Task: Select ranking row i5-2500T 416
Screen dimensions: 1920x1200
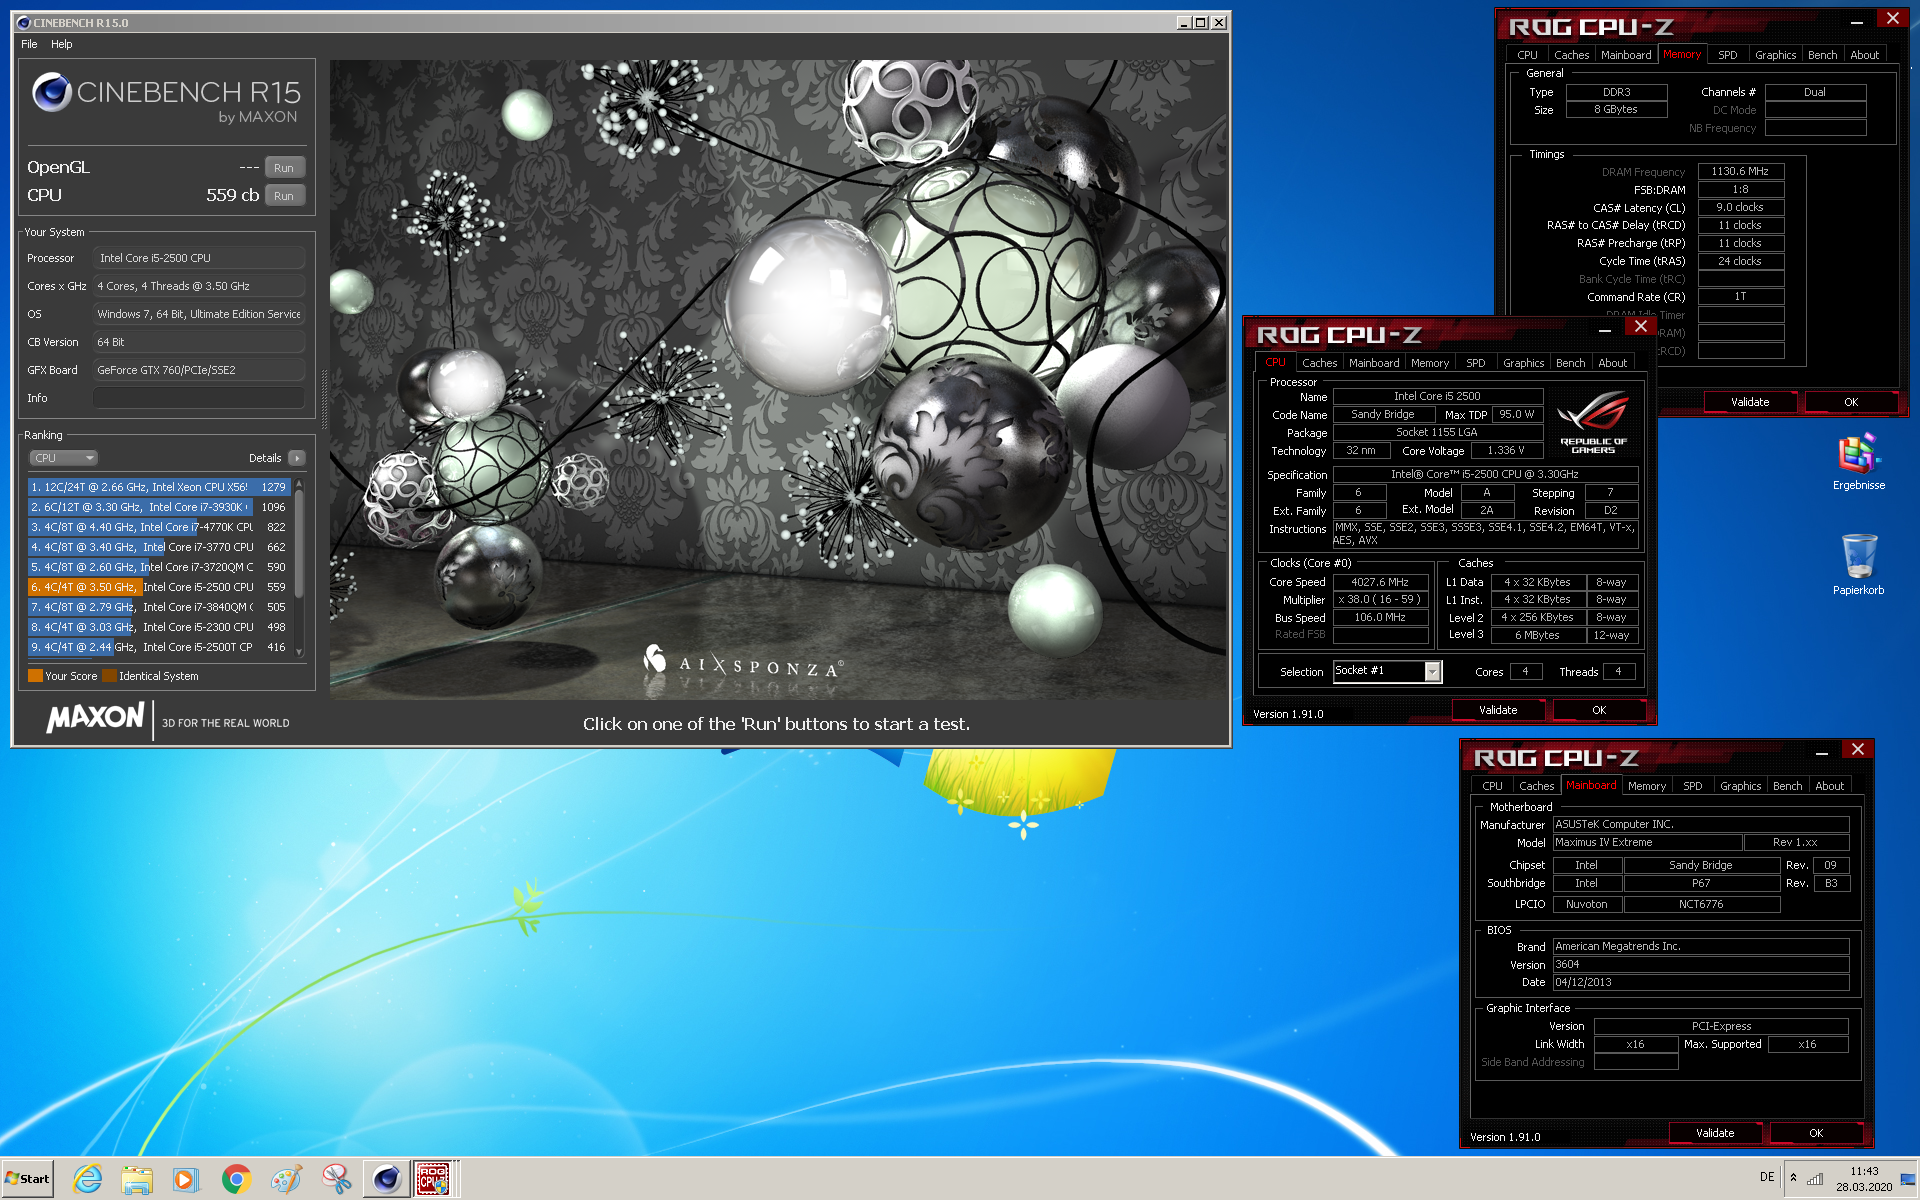Action: coord(159,647)
